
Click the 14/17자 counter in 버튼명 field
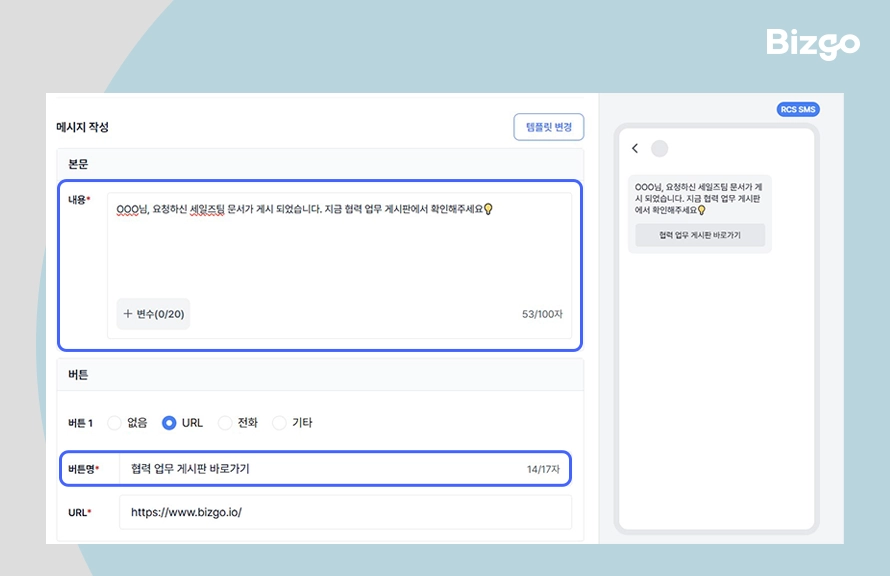[x=543, y=469]
